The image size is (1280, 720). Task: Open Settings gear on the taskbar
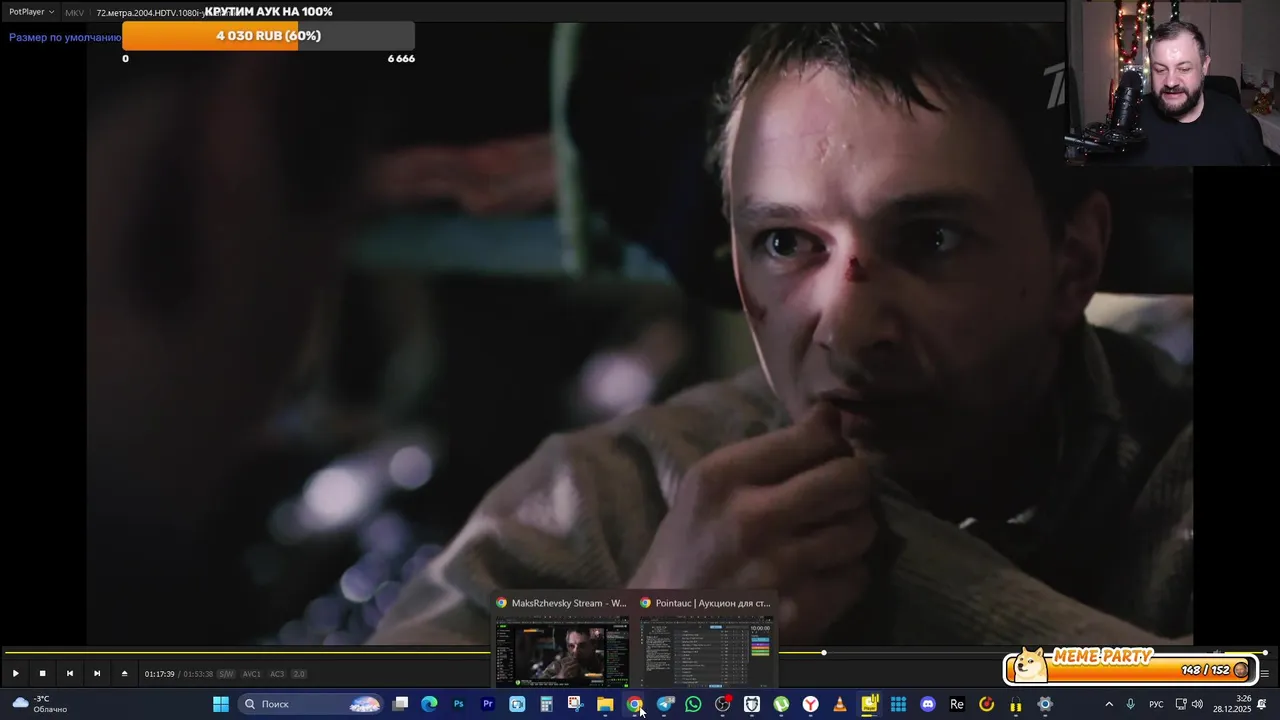tap(1045, 704)
